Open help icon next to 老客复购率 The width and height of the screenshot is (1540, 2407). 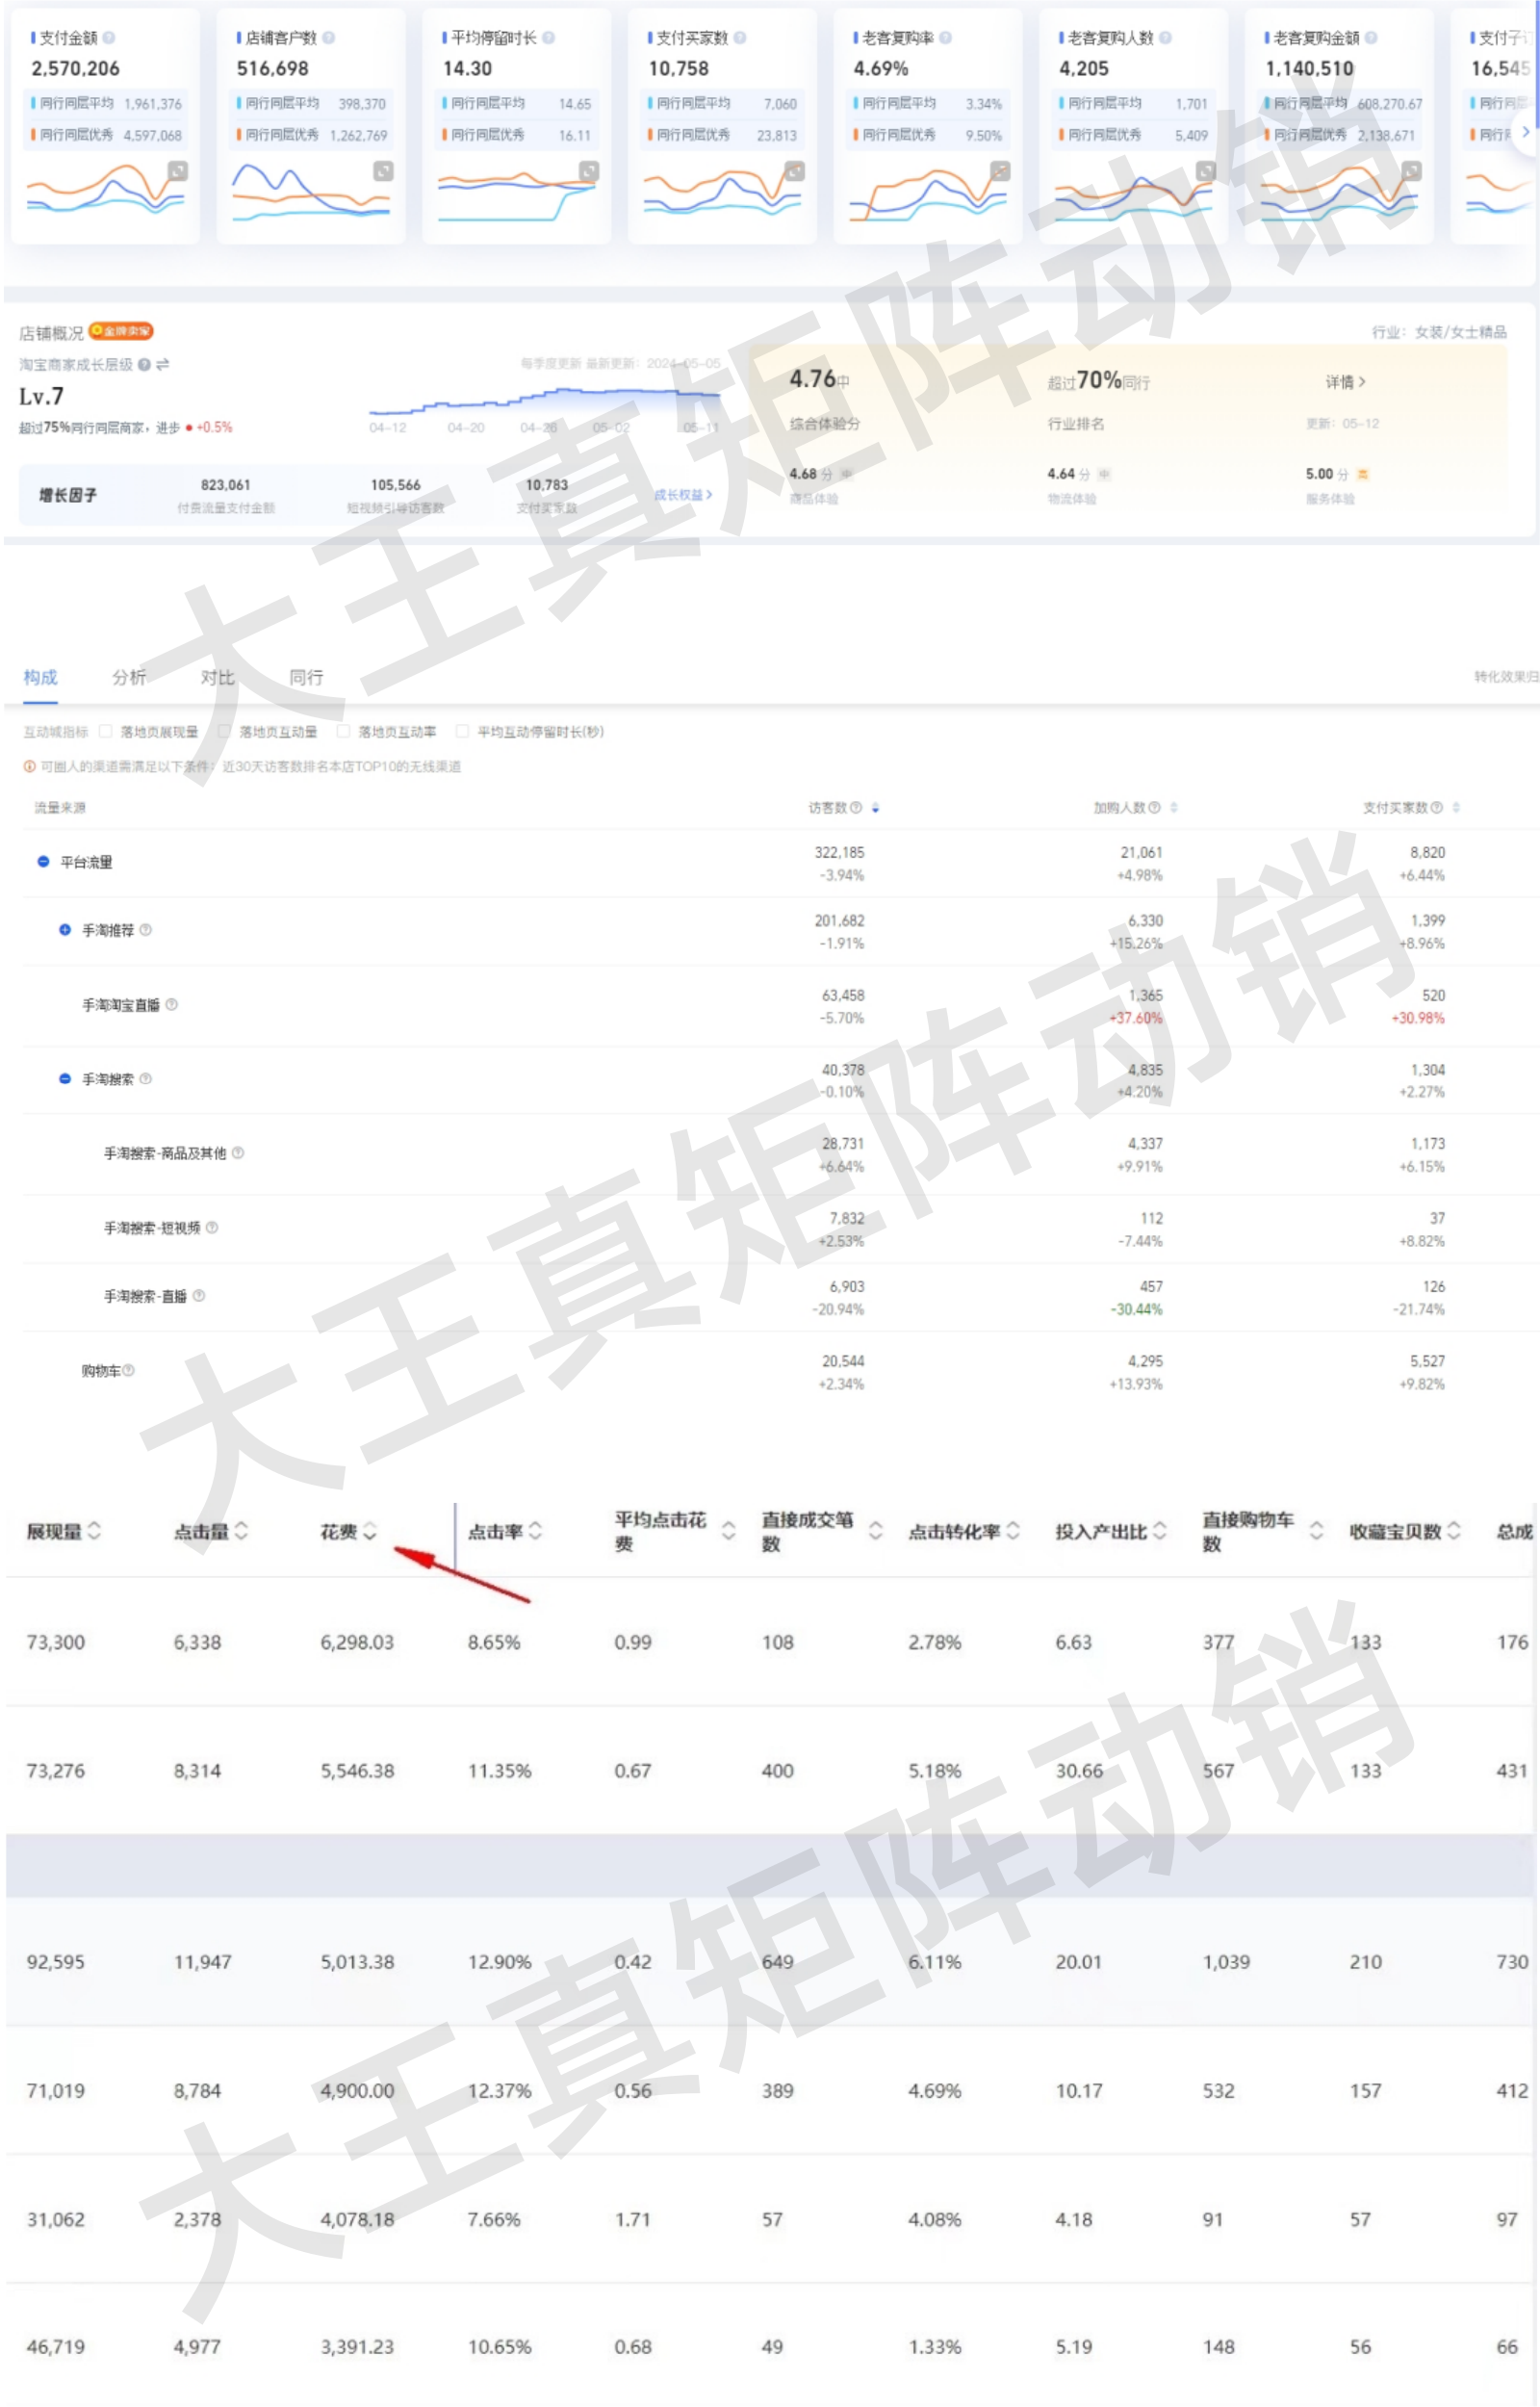tap(946, 37)
